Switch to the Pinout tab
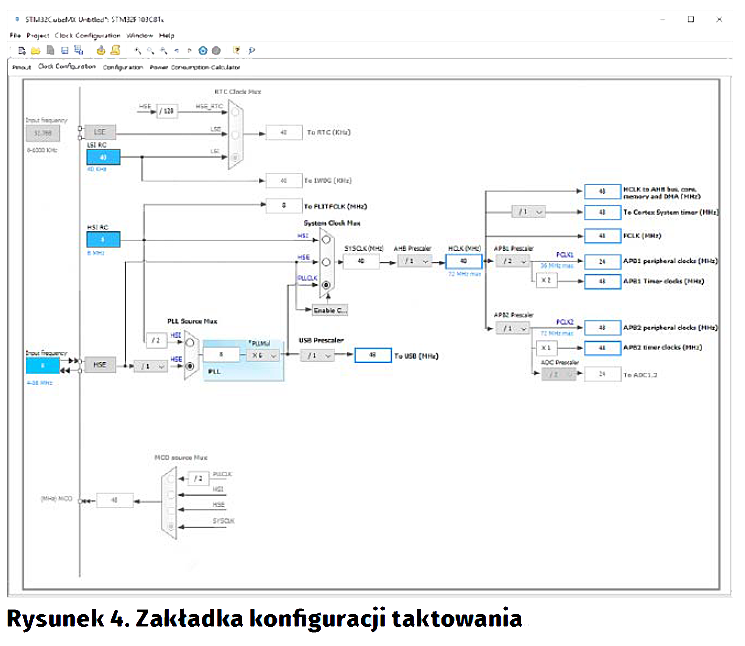Viewport: 745px width, 646px height. tap(21, 67)
